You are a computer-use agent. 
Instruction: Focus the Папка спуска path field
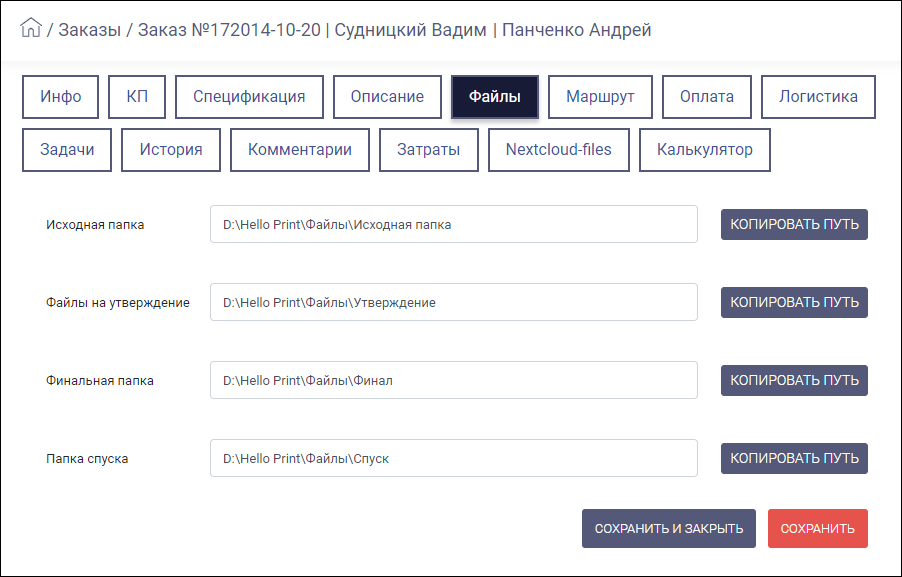(454, 458)
